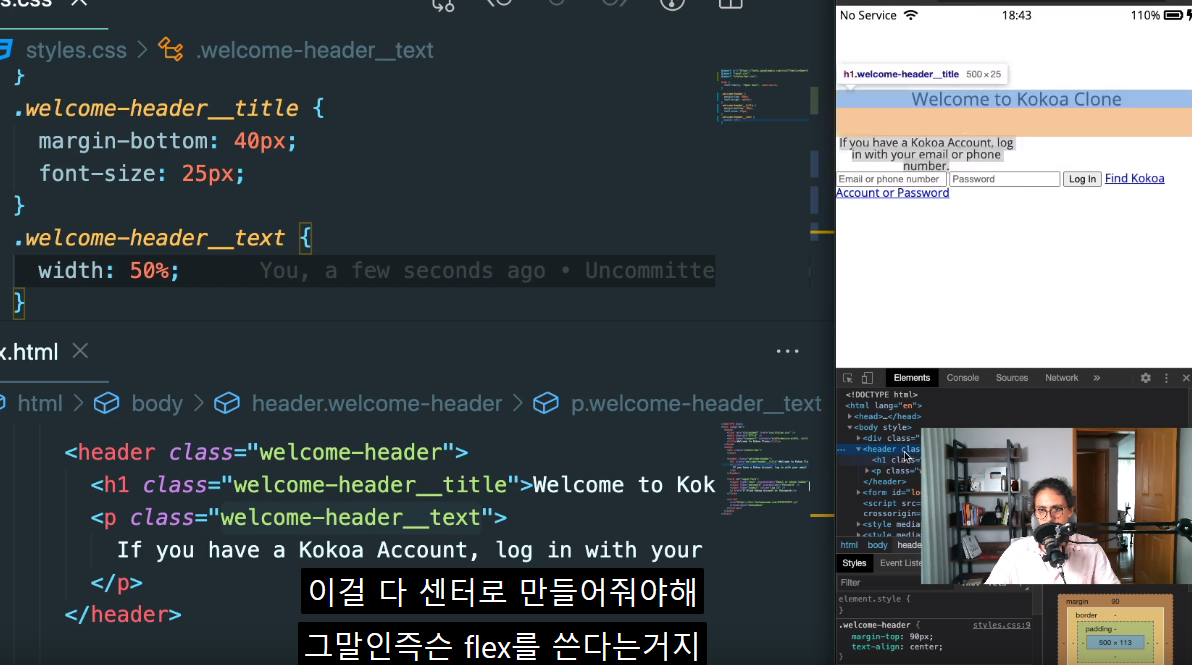The width and height of the screenshot is (1192, 665).
Task: Click the cube icon before header.welcome-header breadcrumb
Action: (x=227, y=403)
